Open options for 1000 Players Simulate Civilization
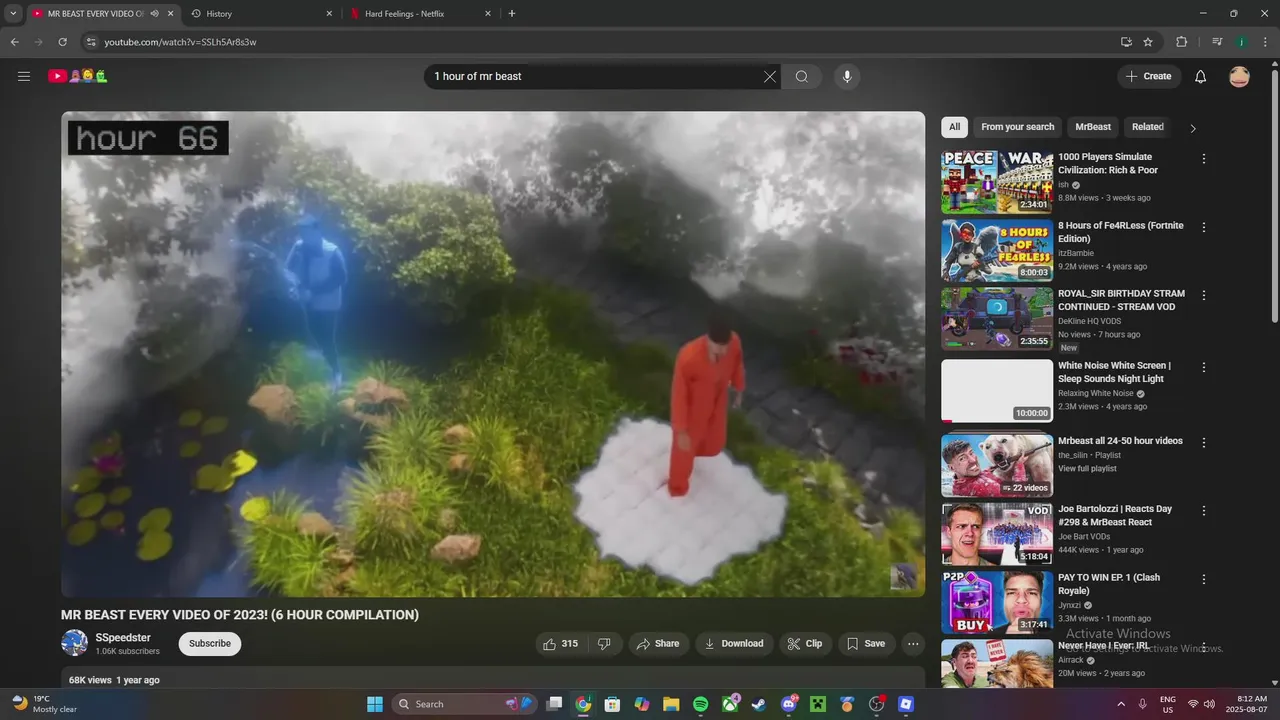The height and width of the screenshot is (720, 1280). pyautogui.click(x=1204, y=159)
